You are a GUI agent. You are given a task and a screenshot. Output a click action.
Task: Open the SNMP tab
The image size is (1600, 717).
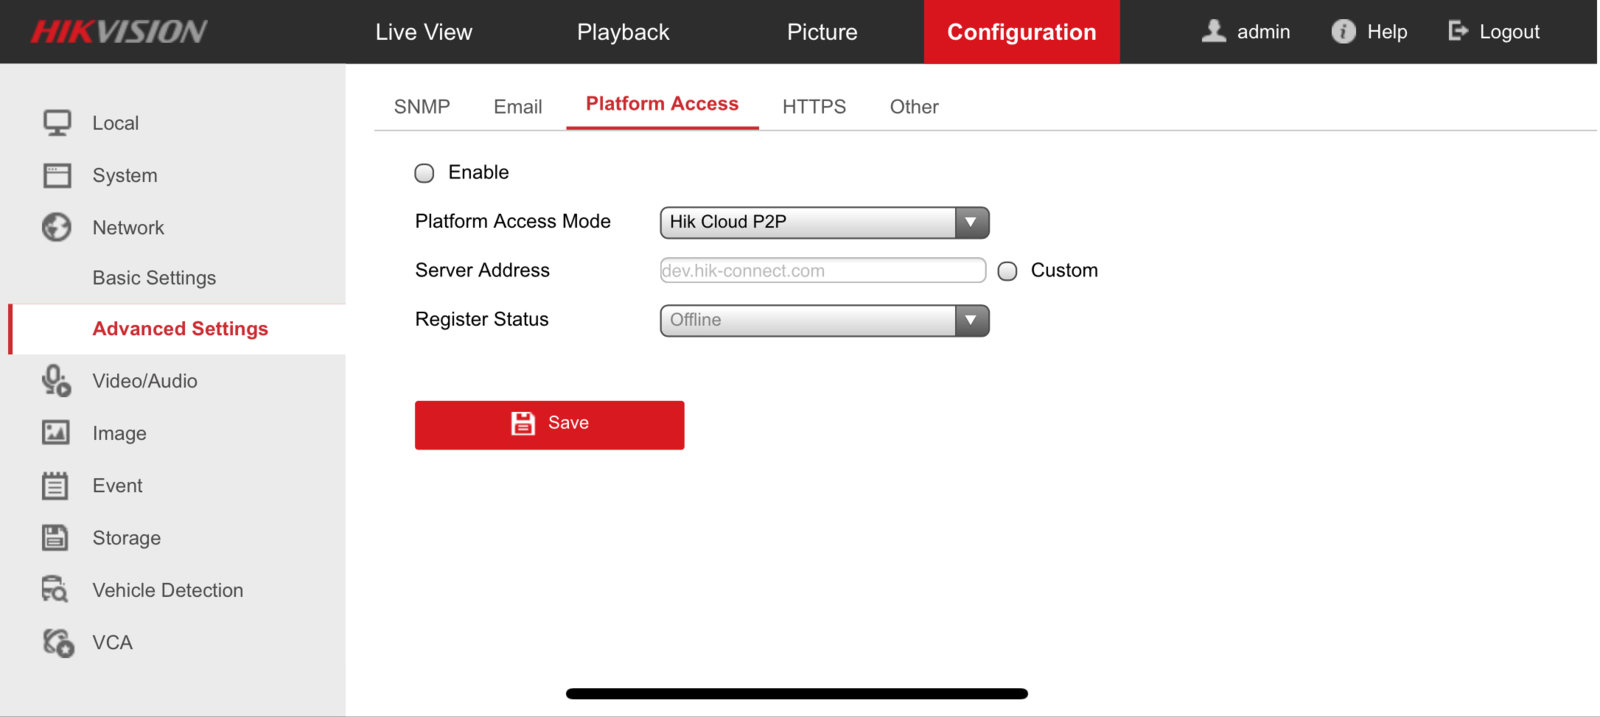click(422, 107)
